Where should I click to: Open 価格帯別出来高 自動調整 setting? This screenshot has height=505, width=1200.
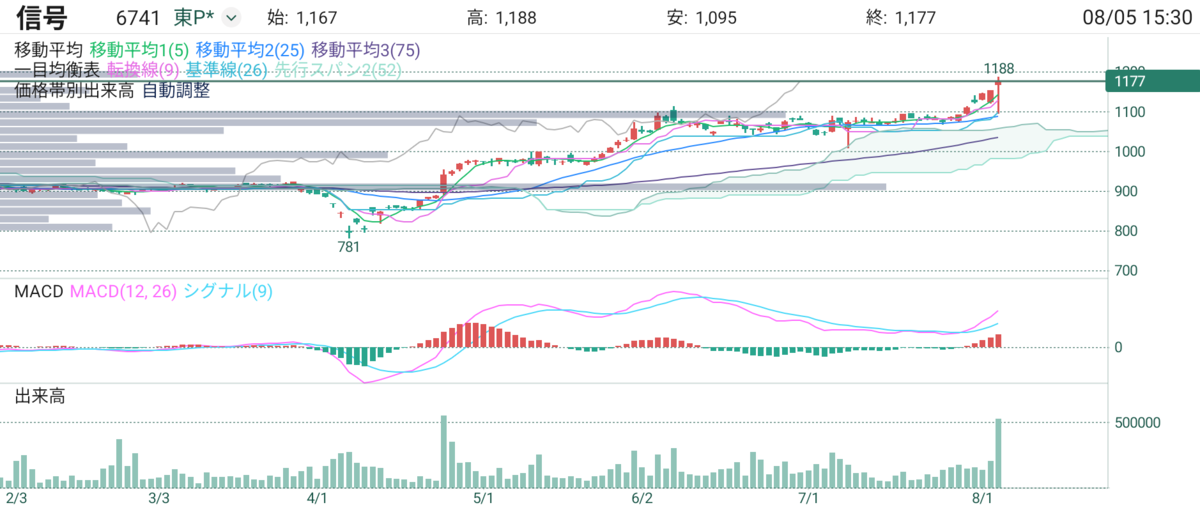pyautogui.click(x=112, y=90)
